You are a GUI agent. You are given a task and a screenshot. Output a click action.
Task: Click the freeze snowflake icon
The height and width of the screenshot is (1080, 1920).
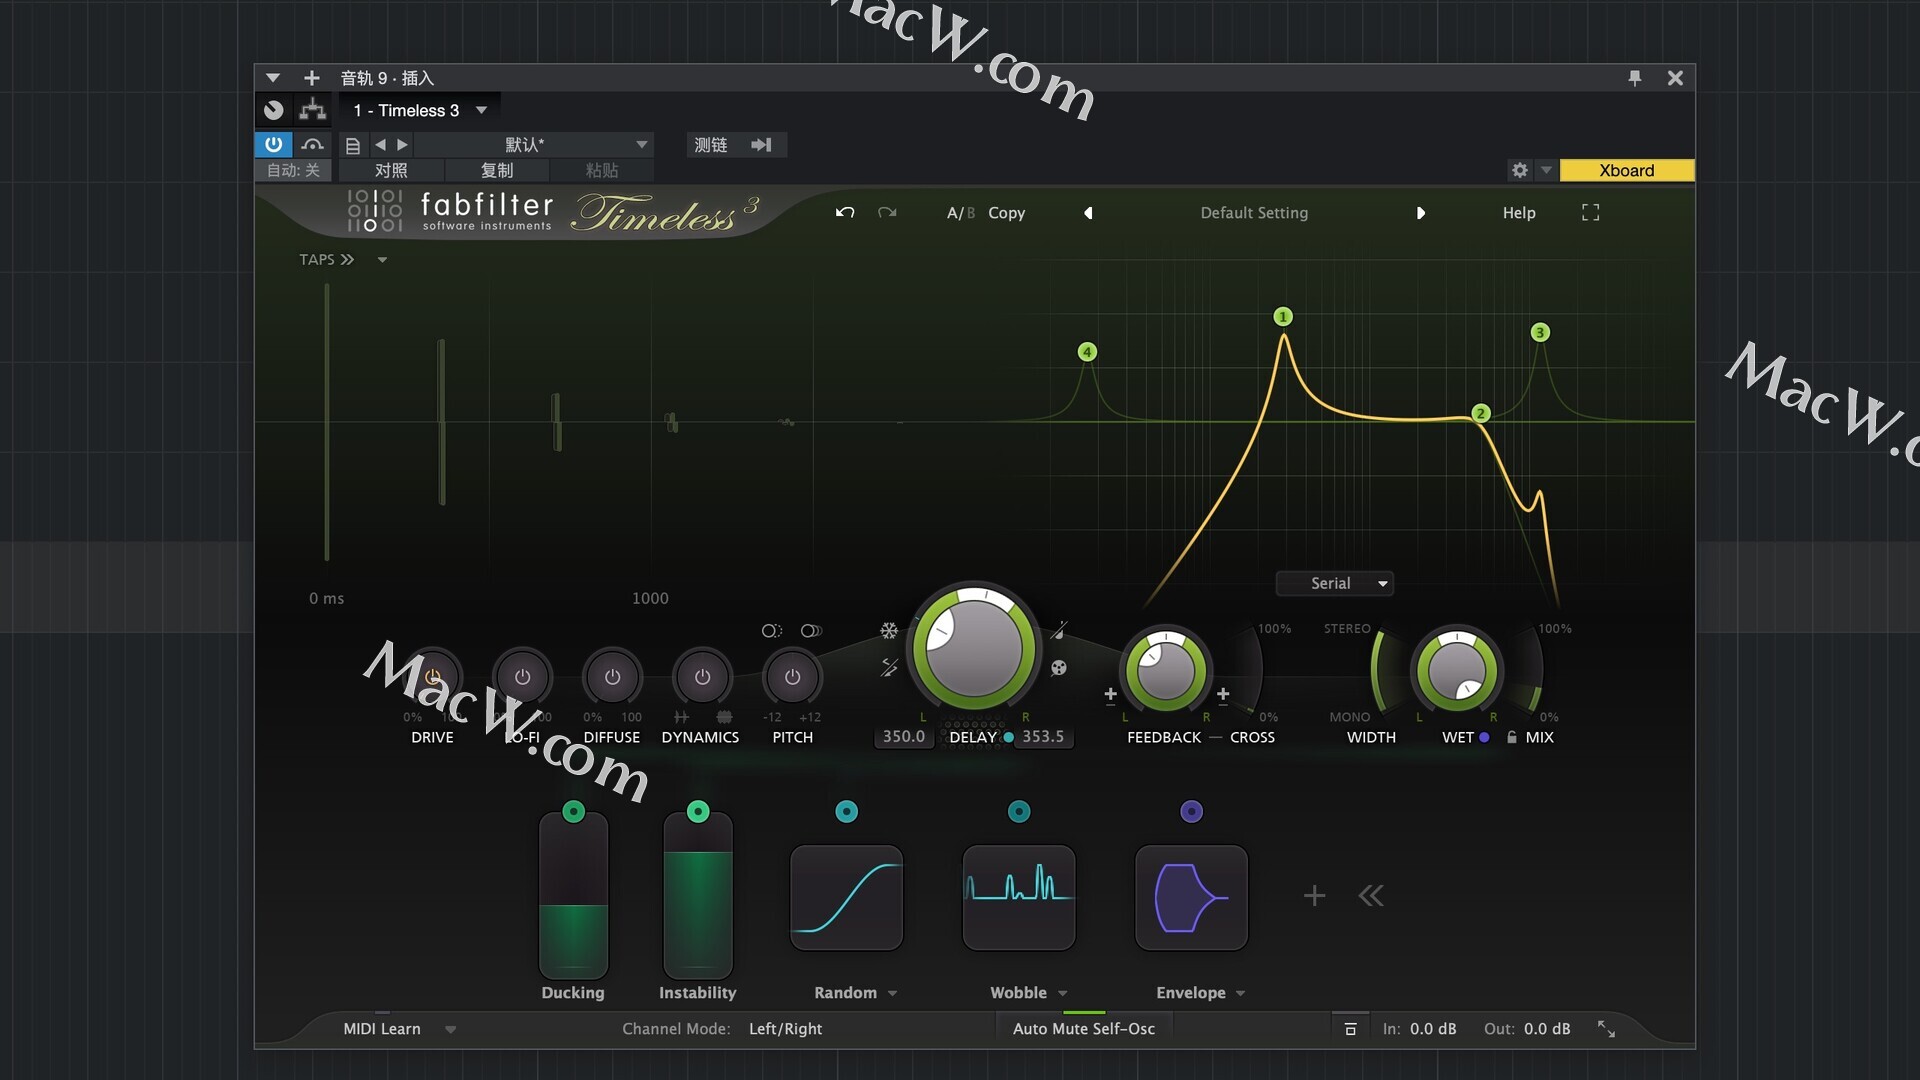coord(889,630)
